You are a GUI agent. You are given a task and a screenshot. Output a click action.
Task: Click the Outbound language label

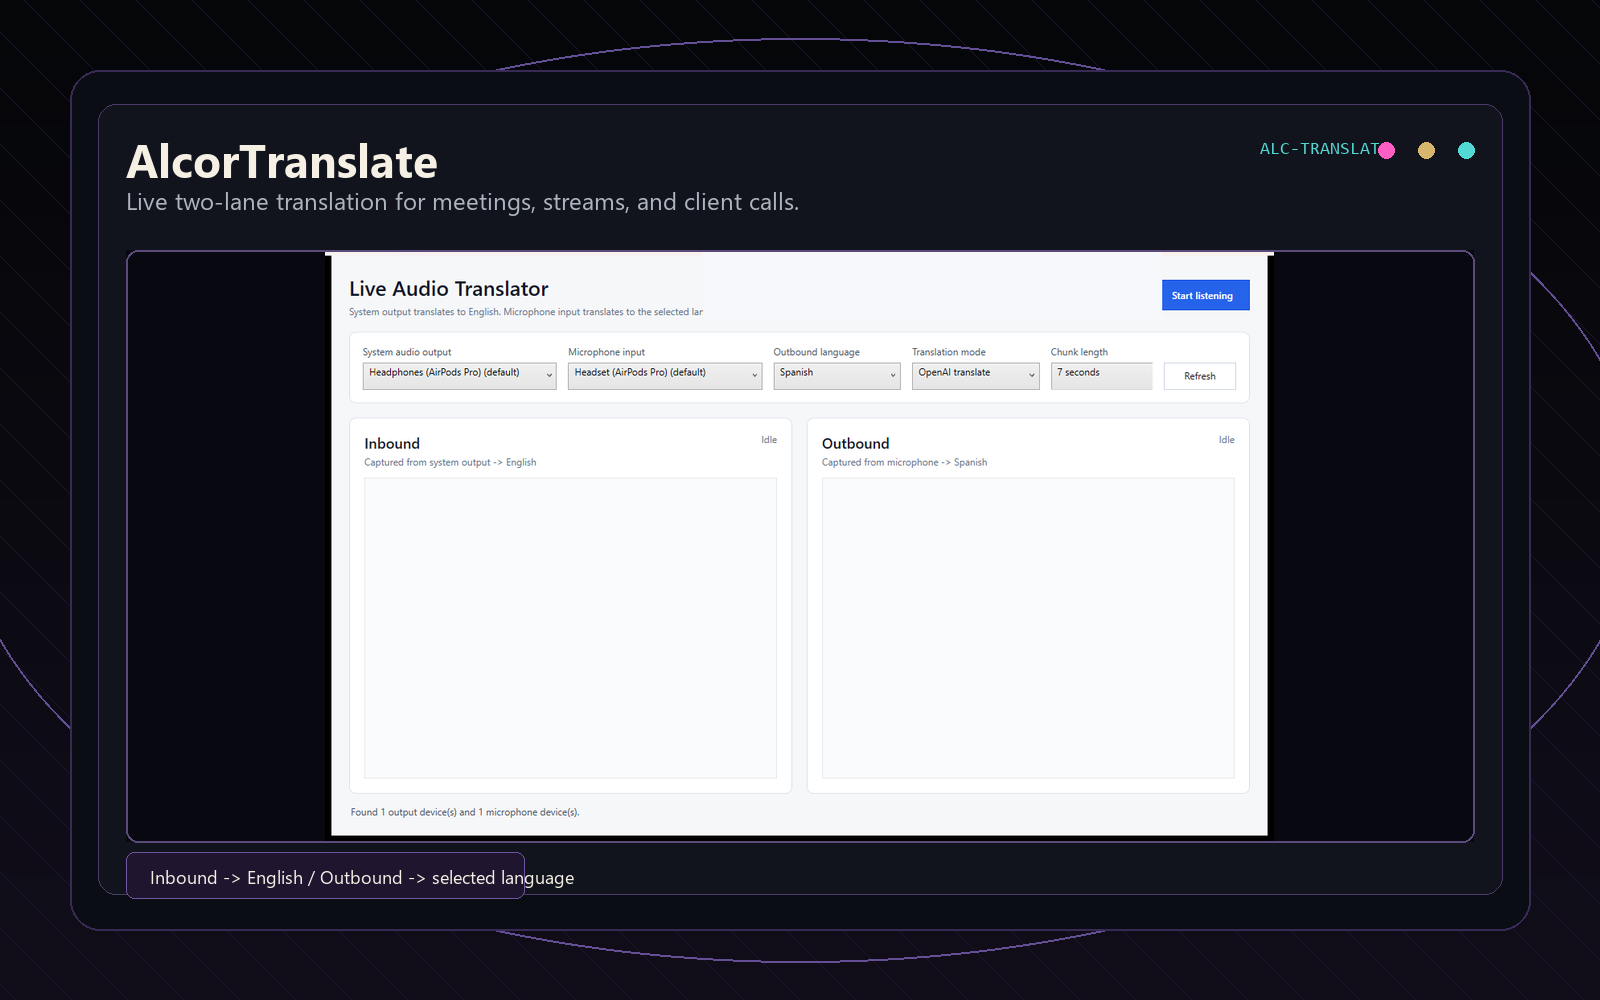click(x=816, y=352)
